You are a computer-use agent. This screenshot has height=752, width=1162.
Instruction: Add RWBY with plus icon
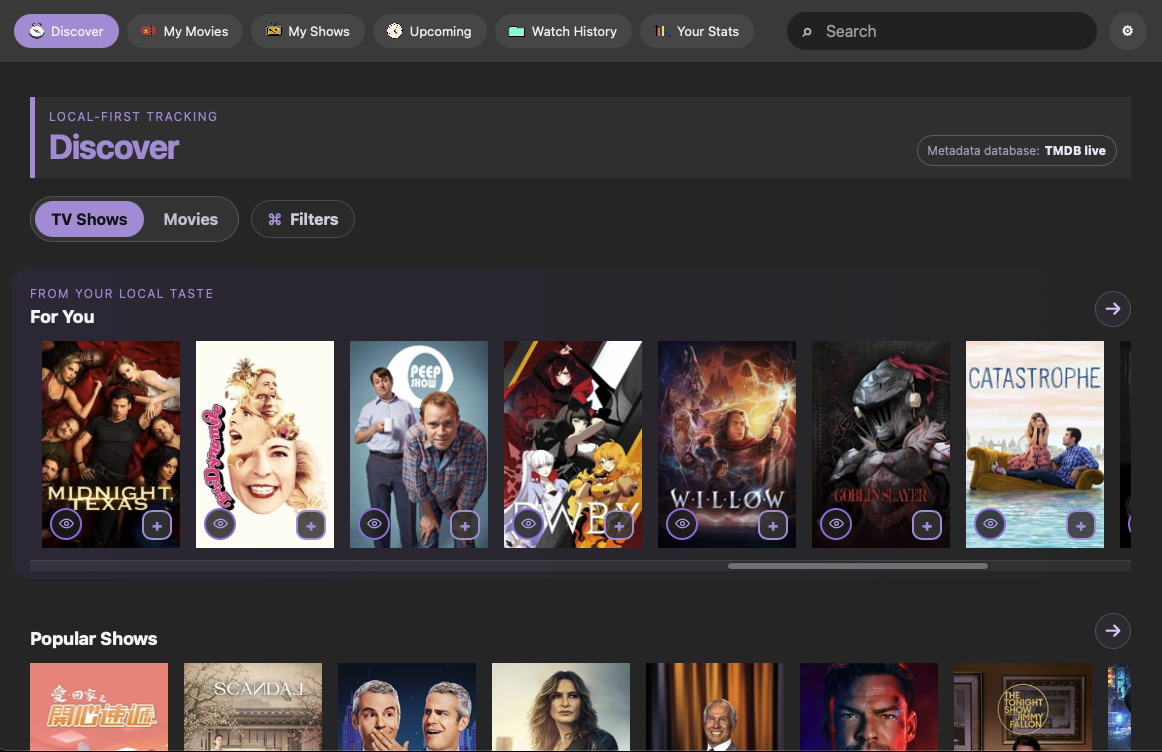coord(620,525)
